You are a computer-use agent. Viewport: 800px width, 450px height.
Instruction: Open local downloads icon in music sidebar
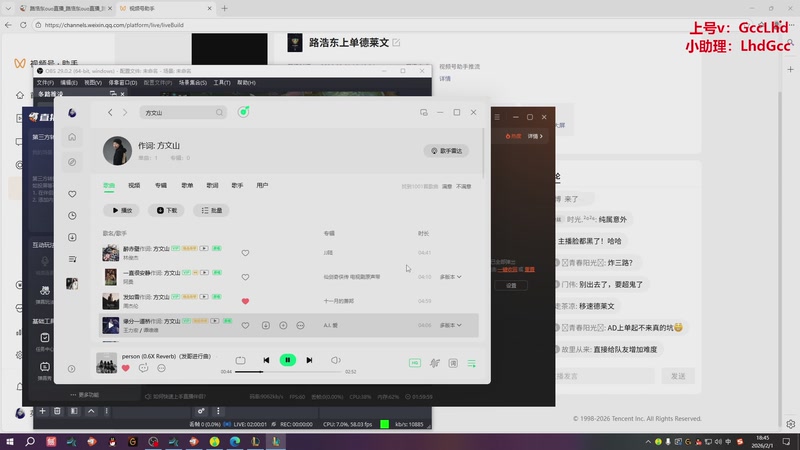pos(72,237)
